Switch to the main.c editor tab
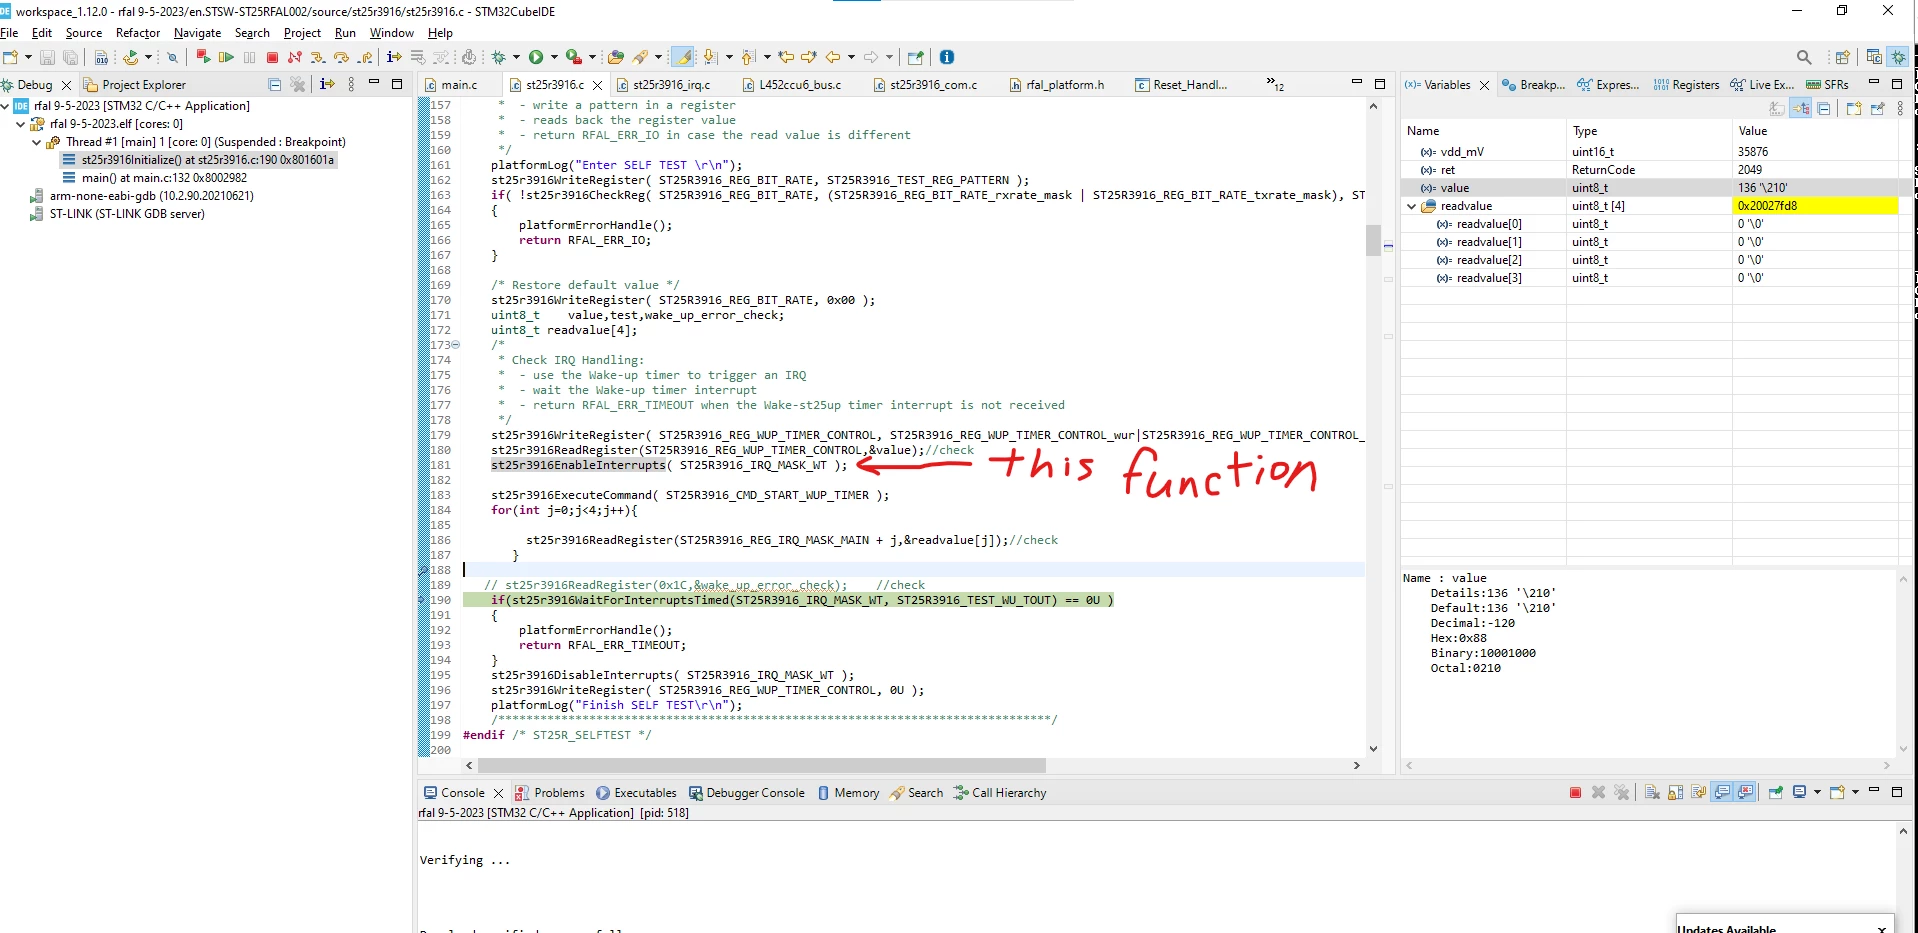This screenshot has width=1918, height=933. [450, 85]
